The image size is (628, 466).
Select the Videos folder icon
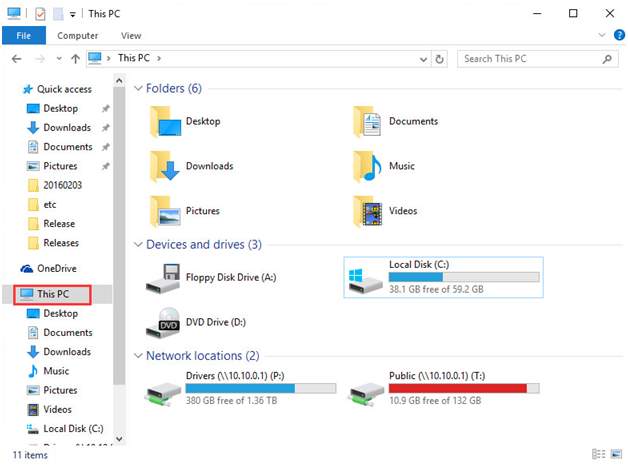(x=368, y=211)
